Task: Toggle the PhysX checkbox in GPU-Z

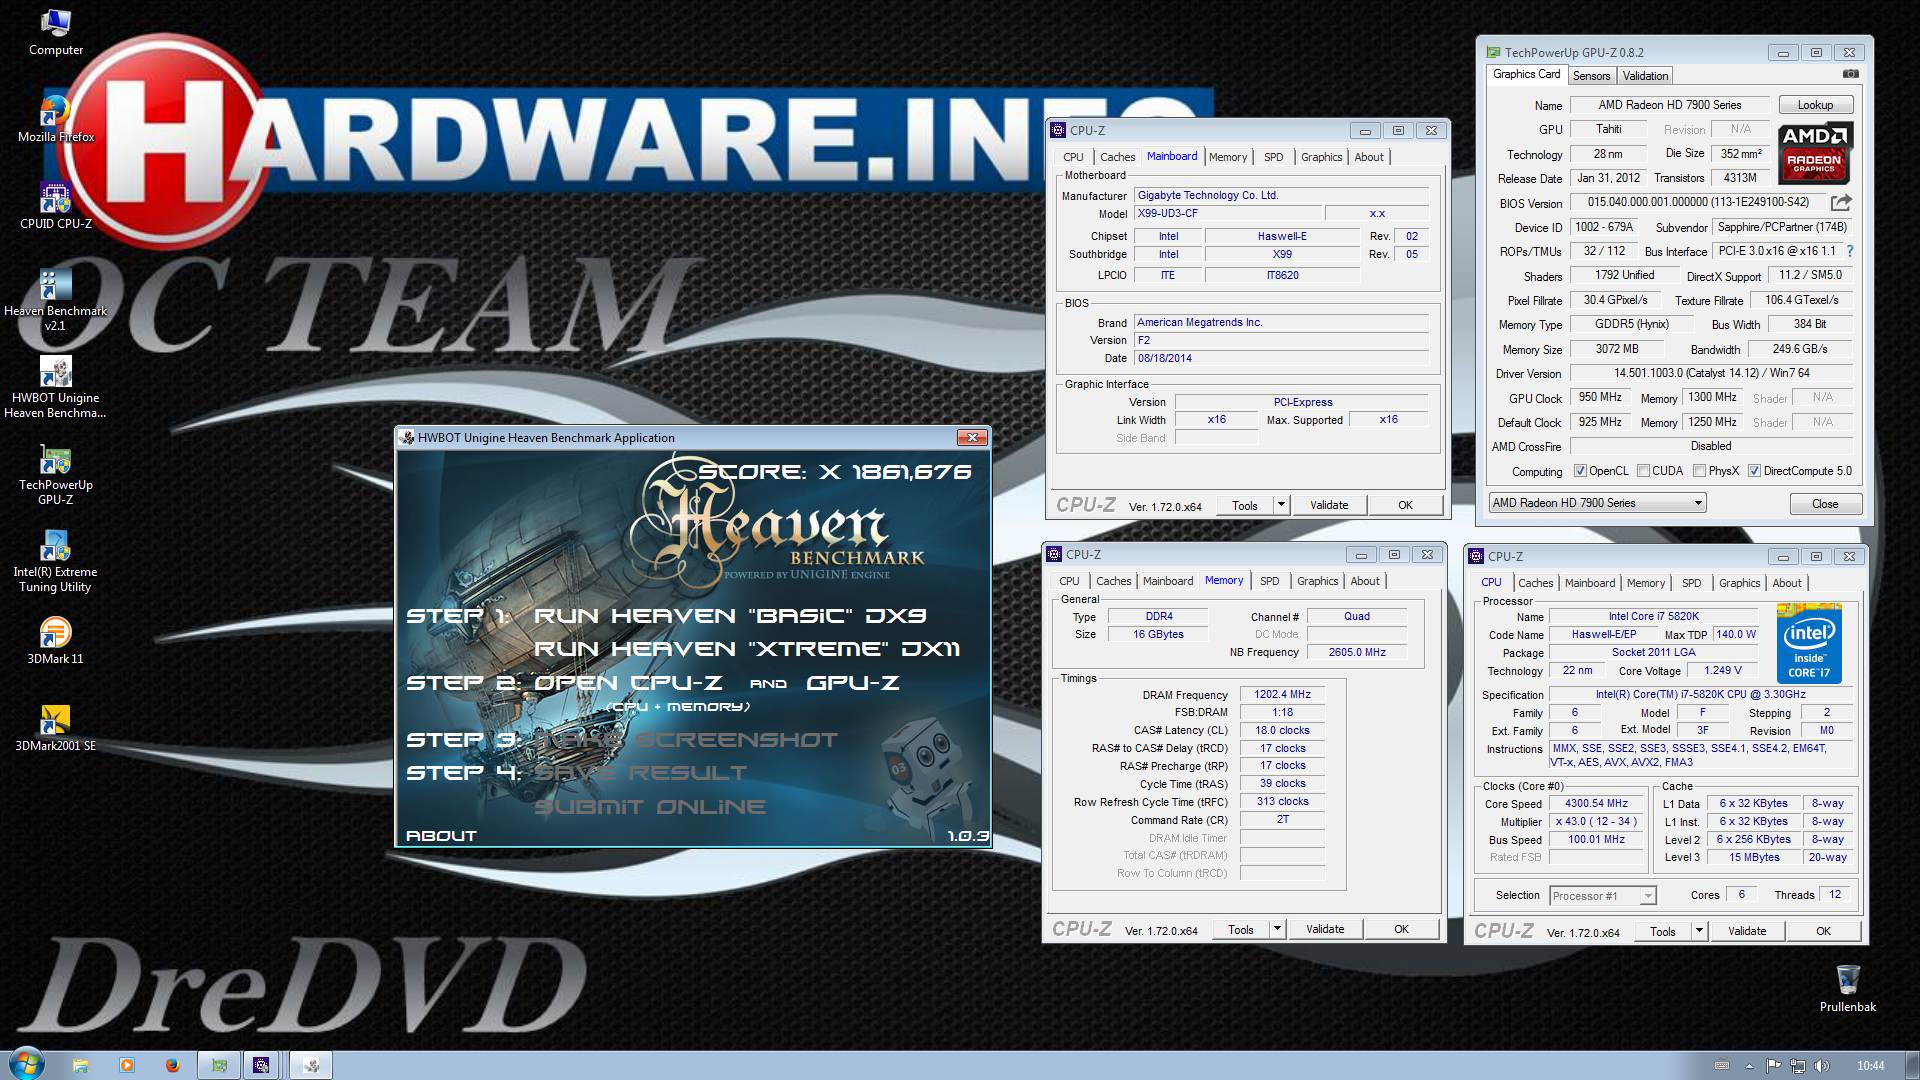Action: (x=1699, y=471)
